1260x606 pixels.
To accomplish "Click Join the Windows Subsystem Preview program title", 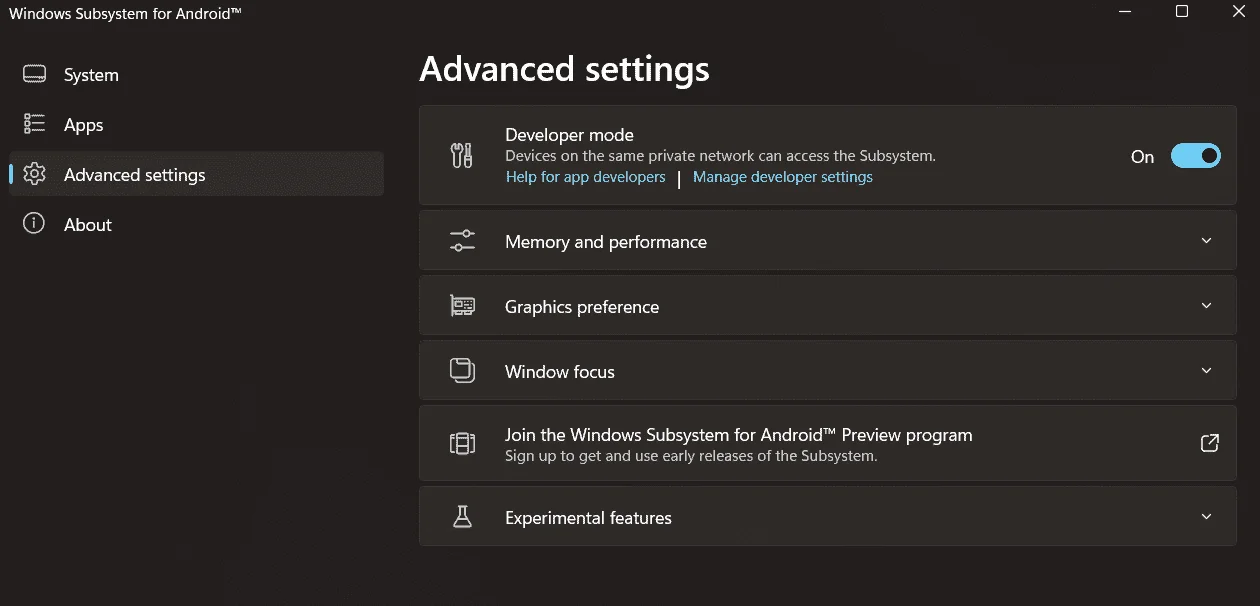I will (x=739, y=435).
